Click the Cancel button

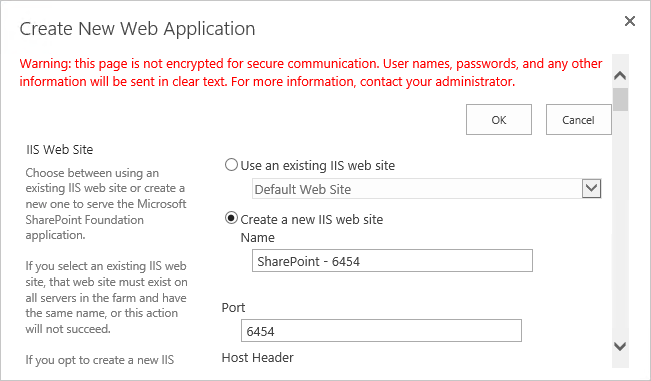pyautogui.click(x=578, y=120)
